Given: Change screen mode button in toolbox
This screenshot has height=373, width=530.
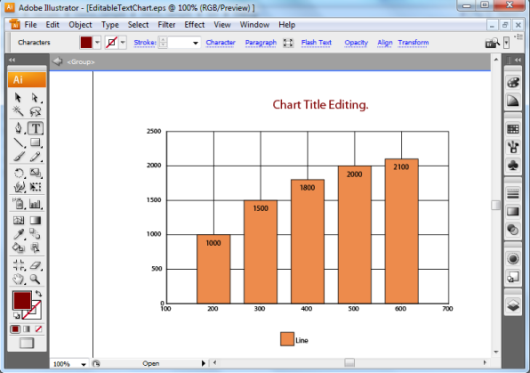Looking at the screenshot, I should click(27, 343).
